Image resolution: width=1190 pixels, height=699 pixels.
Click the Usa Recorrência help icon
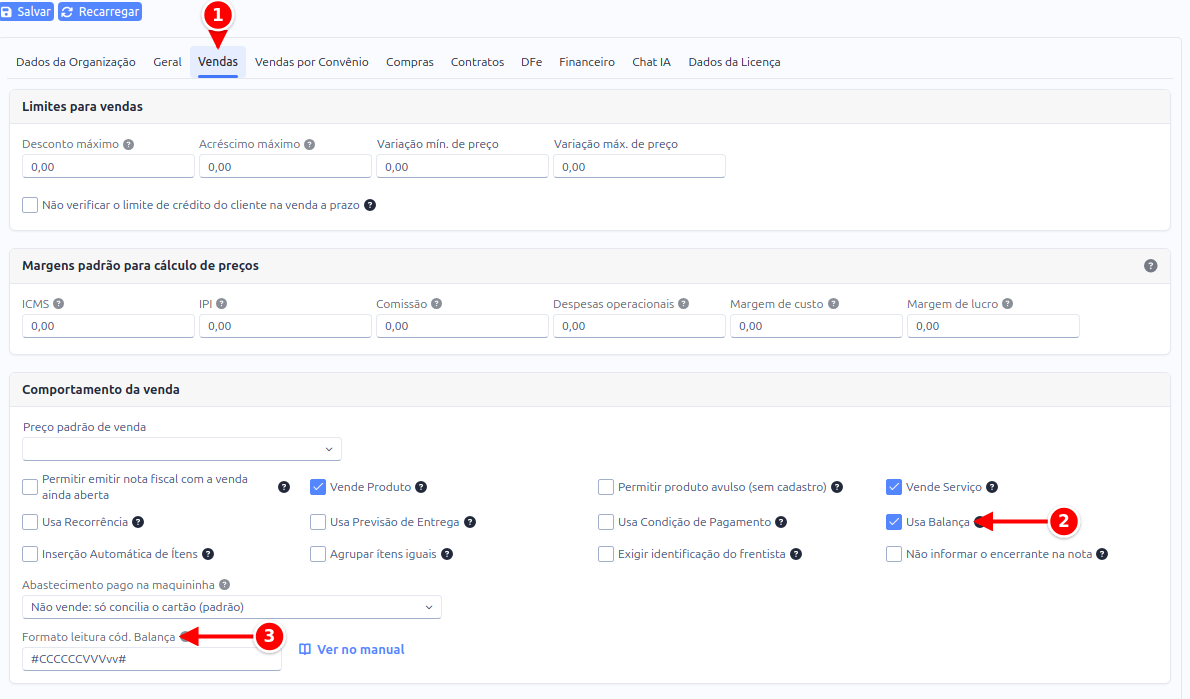(138, 522)
